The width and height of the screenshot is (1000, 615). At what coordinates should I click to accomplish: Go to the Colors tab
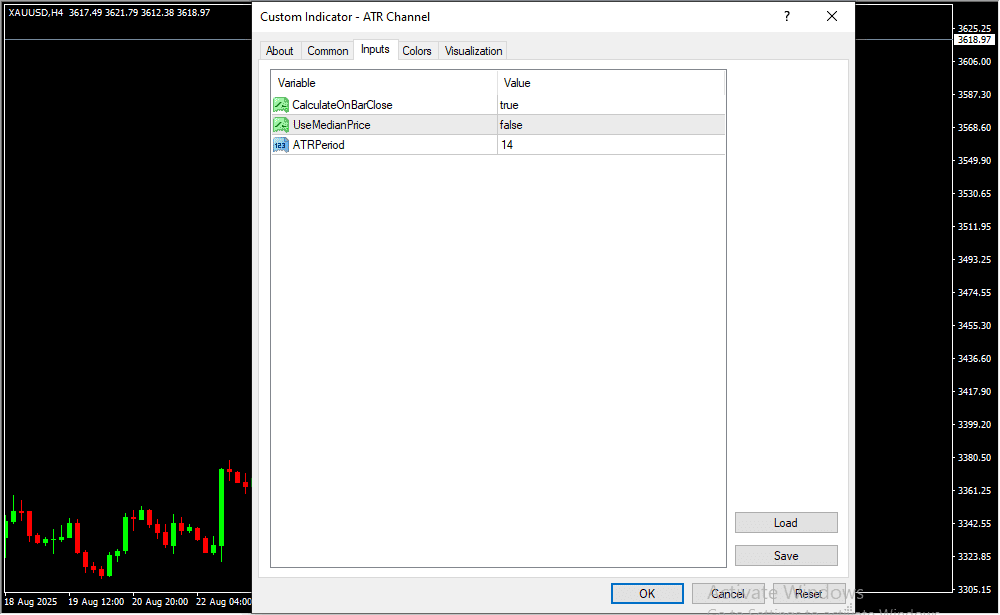417,51
